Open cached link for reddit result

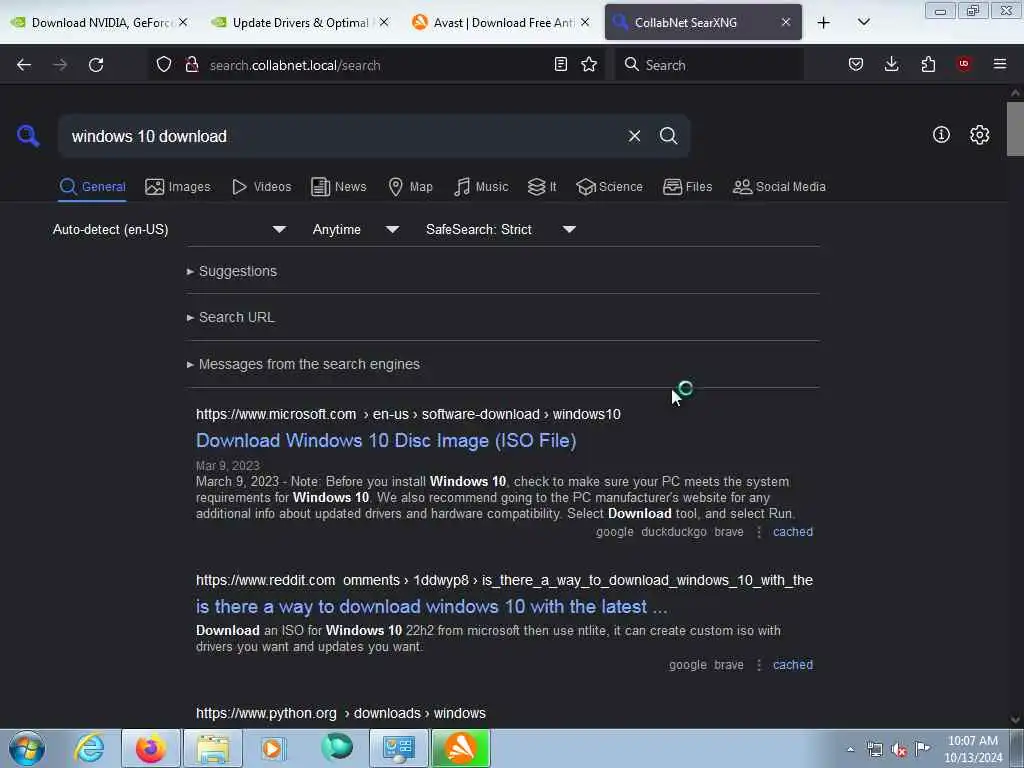point(793,665)
